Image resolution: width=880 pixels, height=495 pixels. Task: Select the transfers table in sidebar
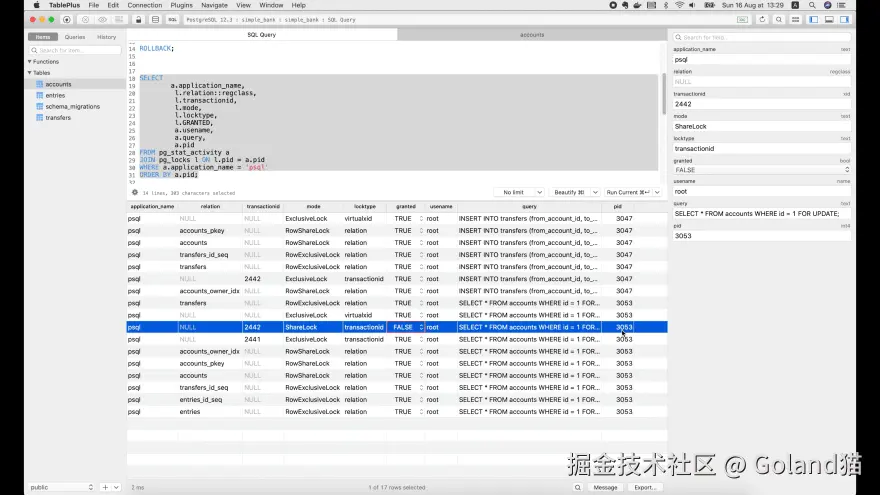pos(58,118)
